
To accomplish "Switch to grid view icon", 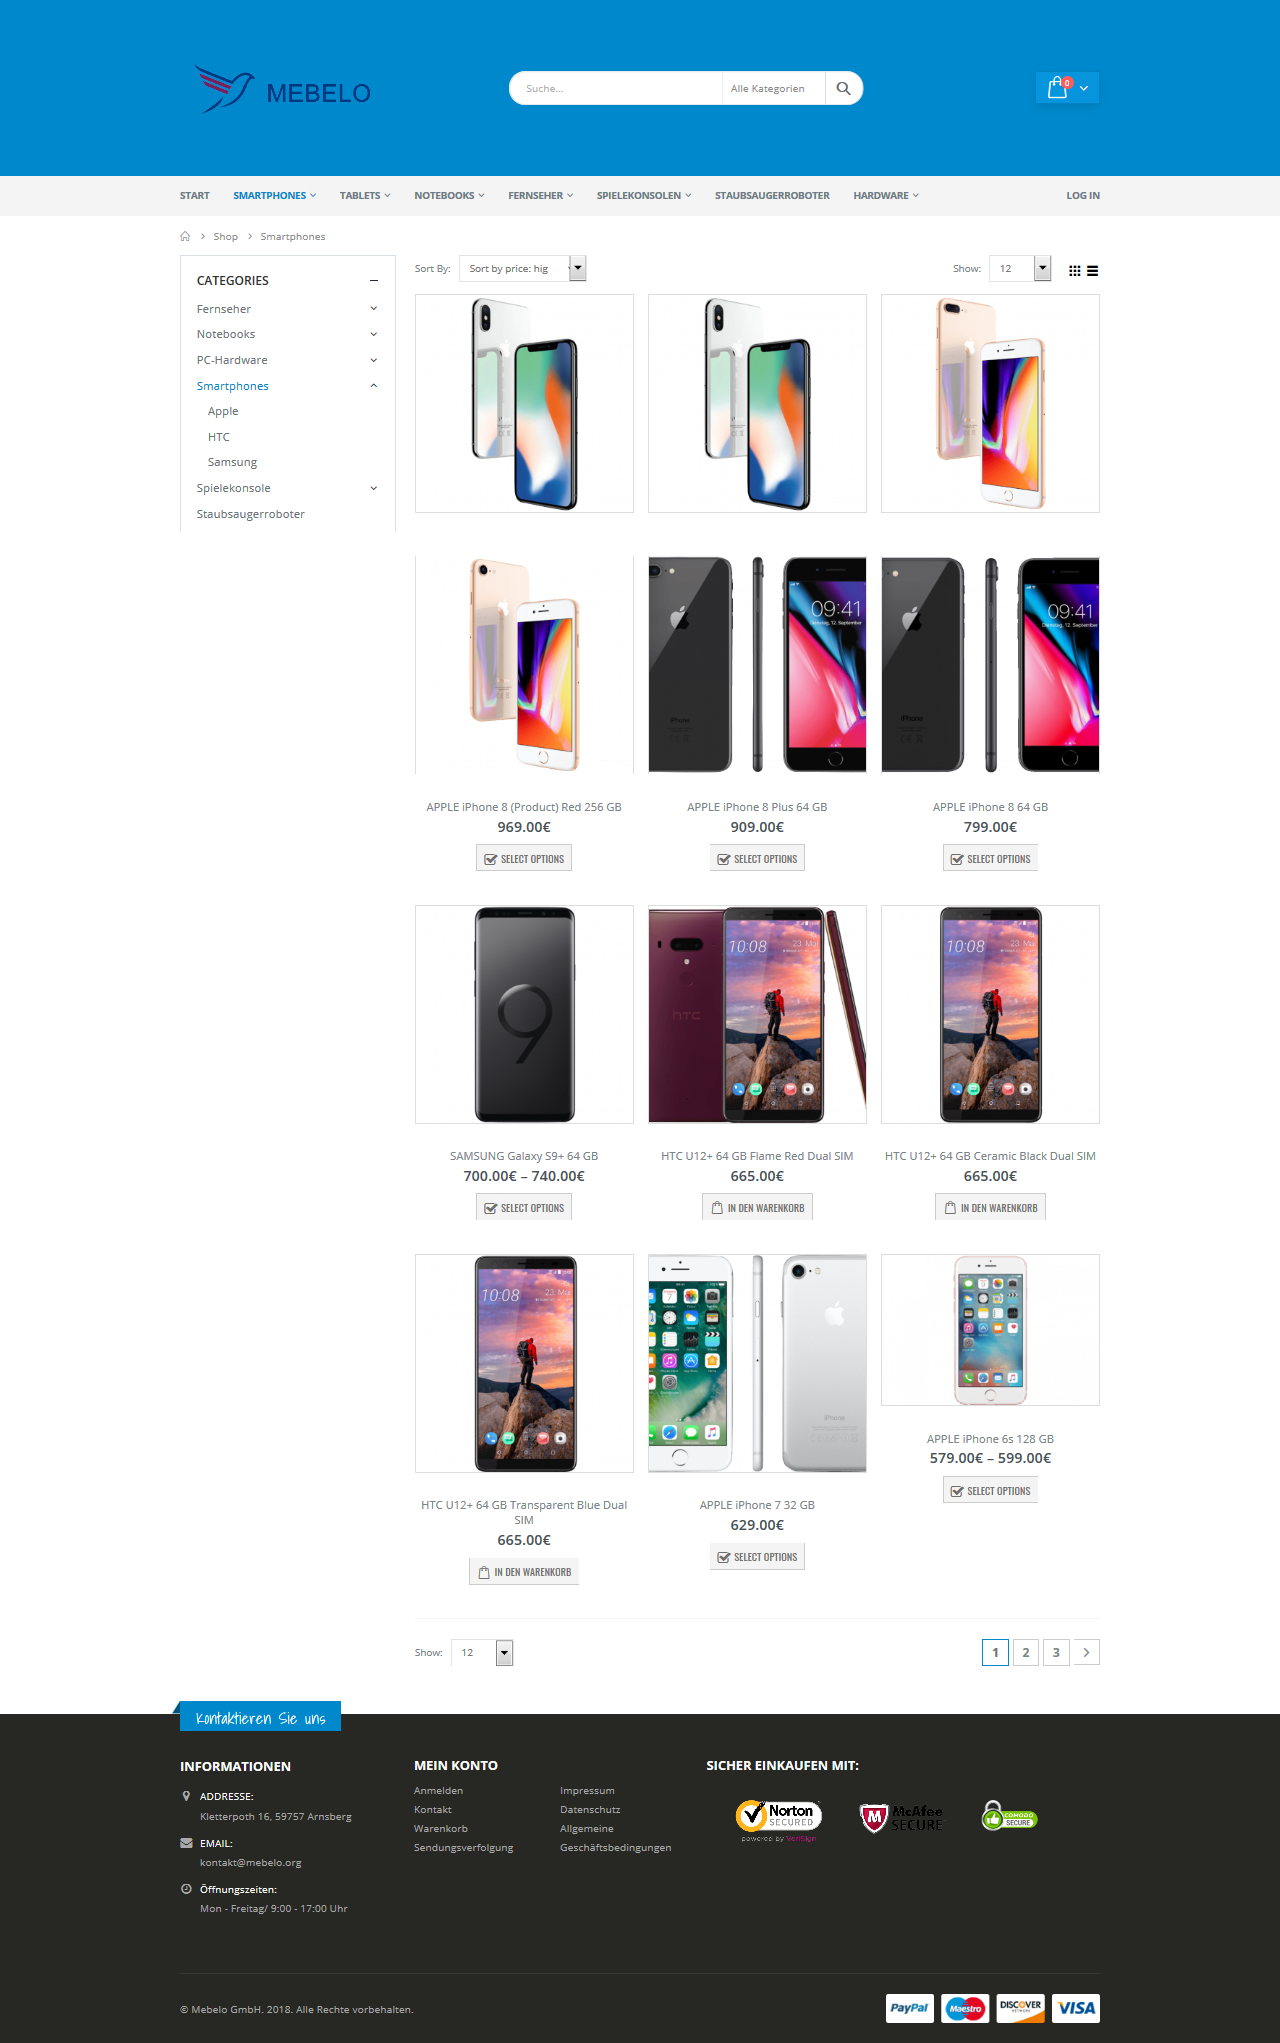I will click(1075, 271).
